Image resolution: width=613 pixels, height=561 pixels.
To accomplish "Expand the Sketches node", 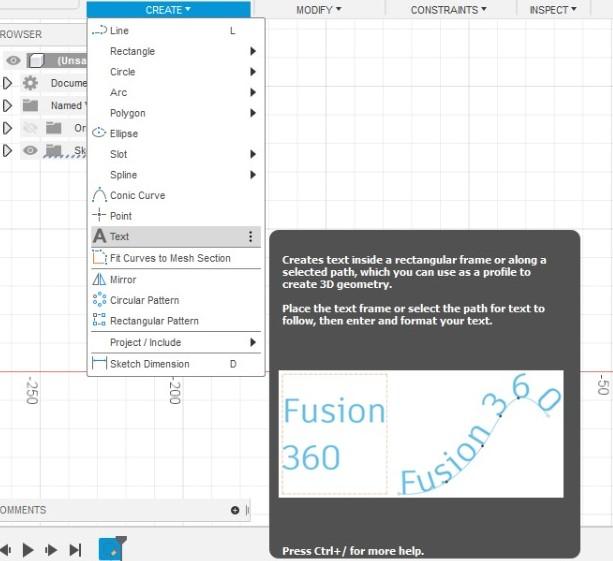I will [7, 151].
